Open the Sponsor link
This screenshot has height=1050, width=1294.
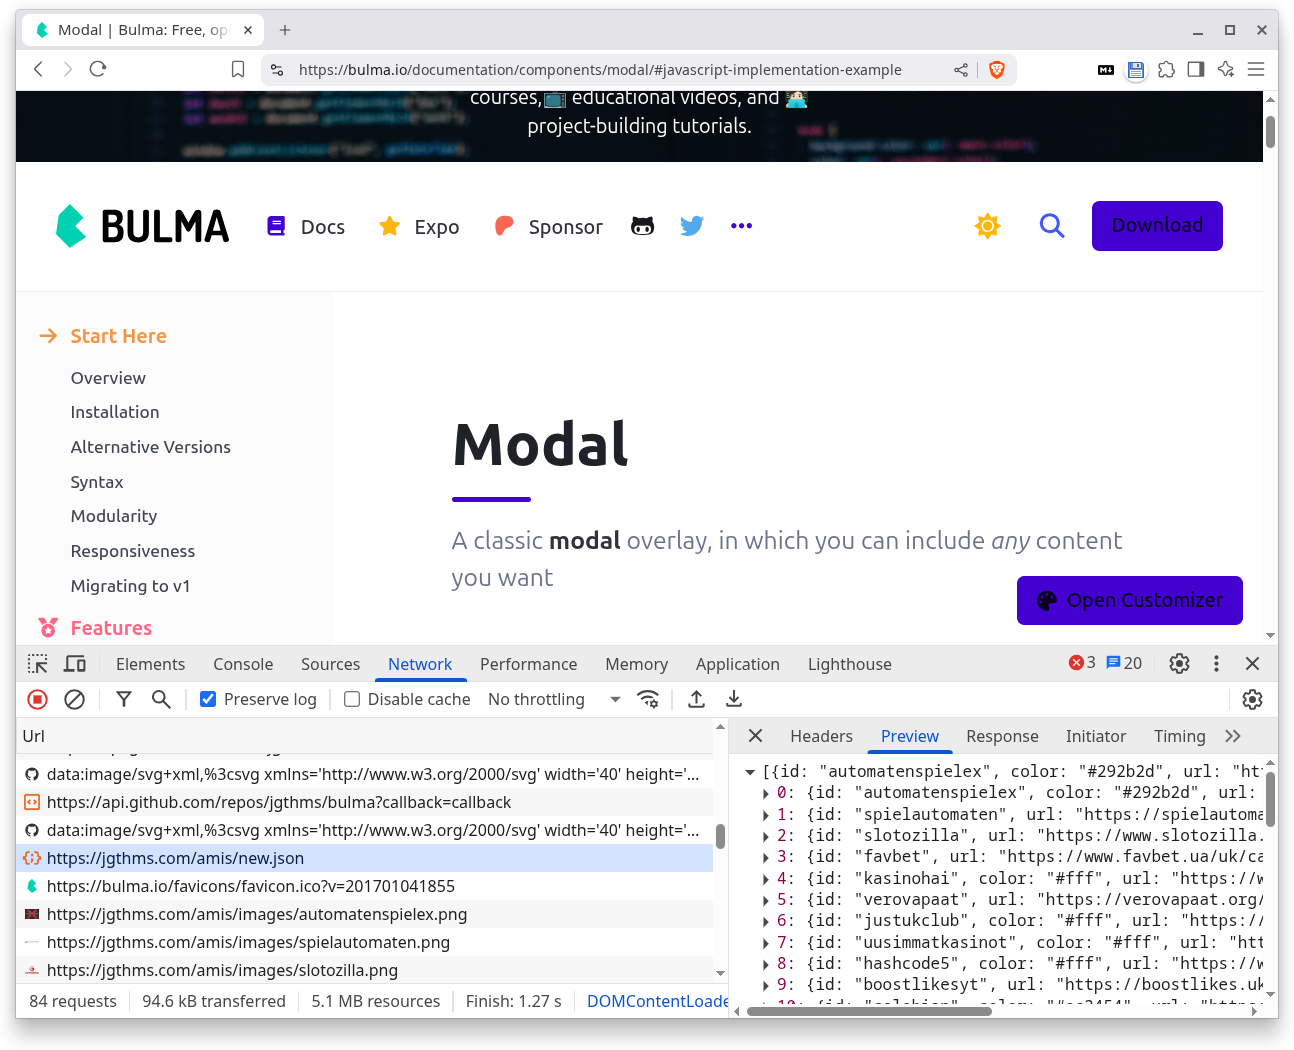(x=549, y=227)
